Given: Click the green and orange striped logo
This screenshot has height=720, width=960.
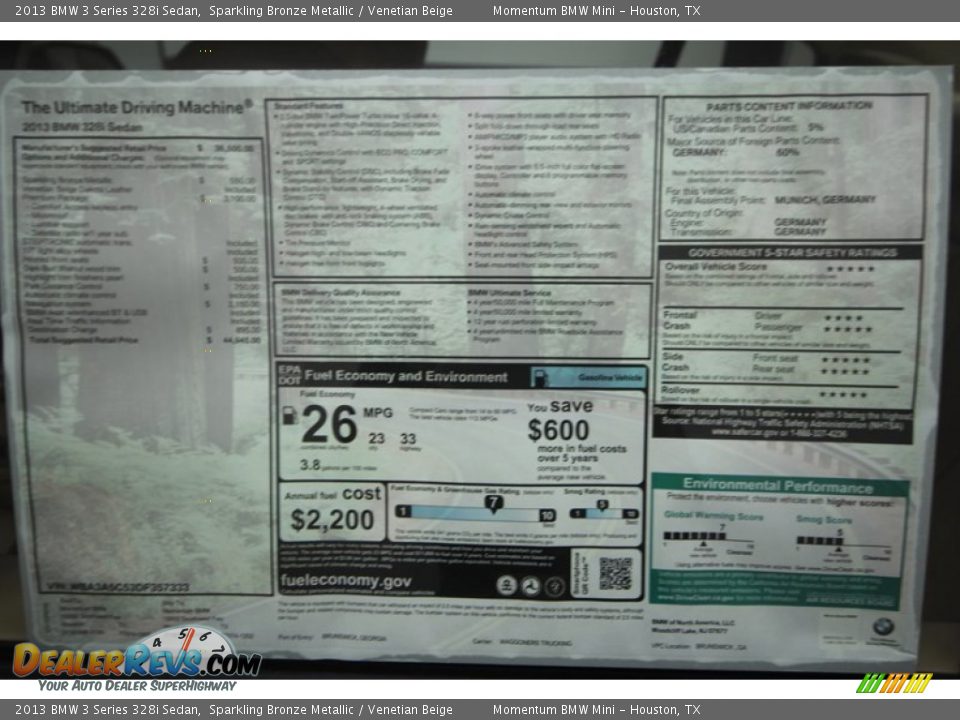Looking at the screenshot, I should 894,684.
